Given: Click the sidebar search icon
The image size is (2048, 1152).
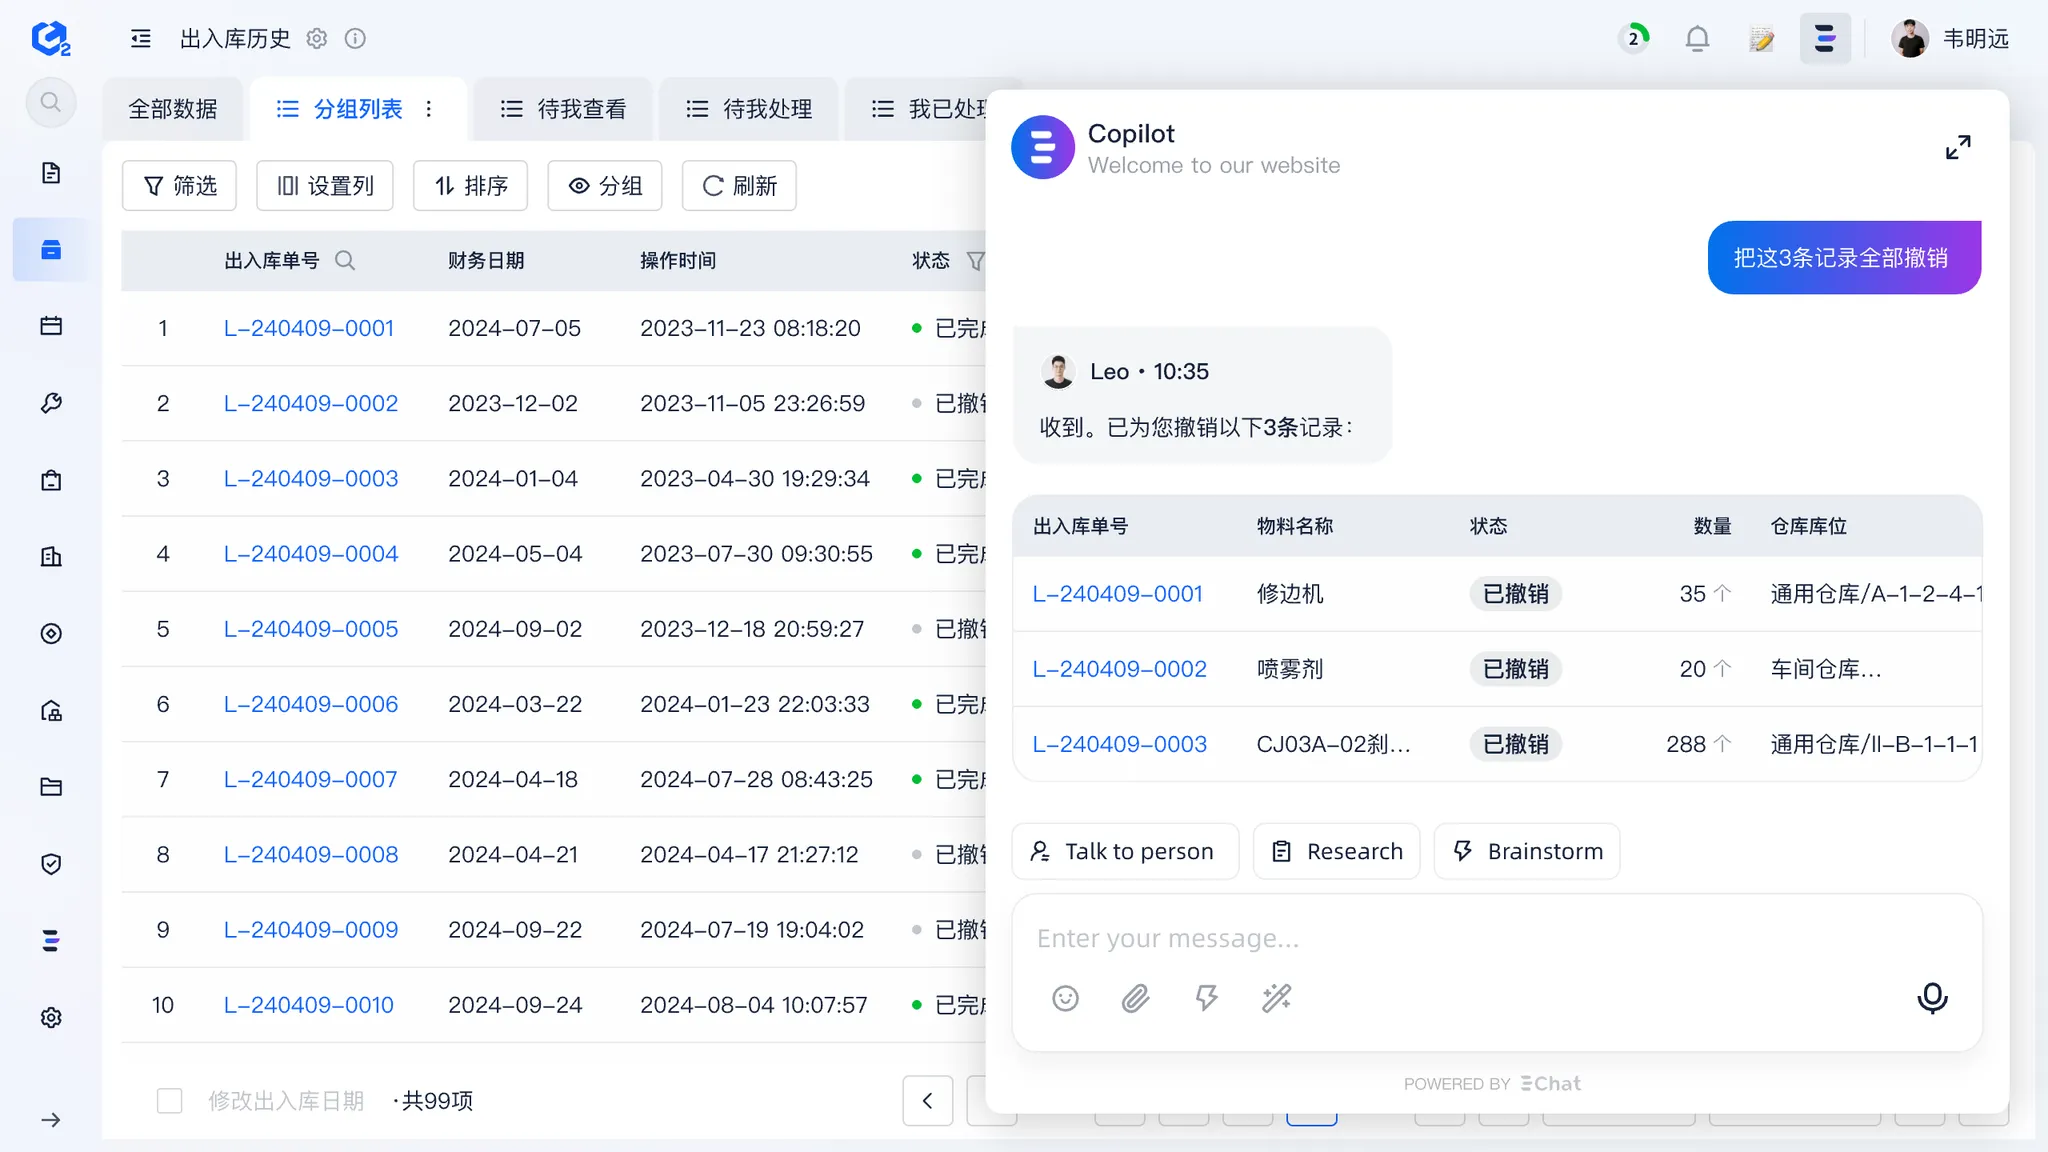Looking at the screenshot, I should [51, 102].
